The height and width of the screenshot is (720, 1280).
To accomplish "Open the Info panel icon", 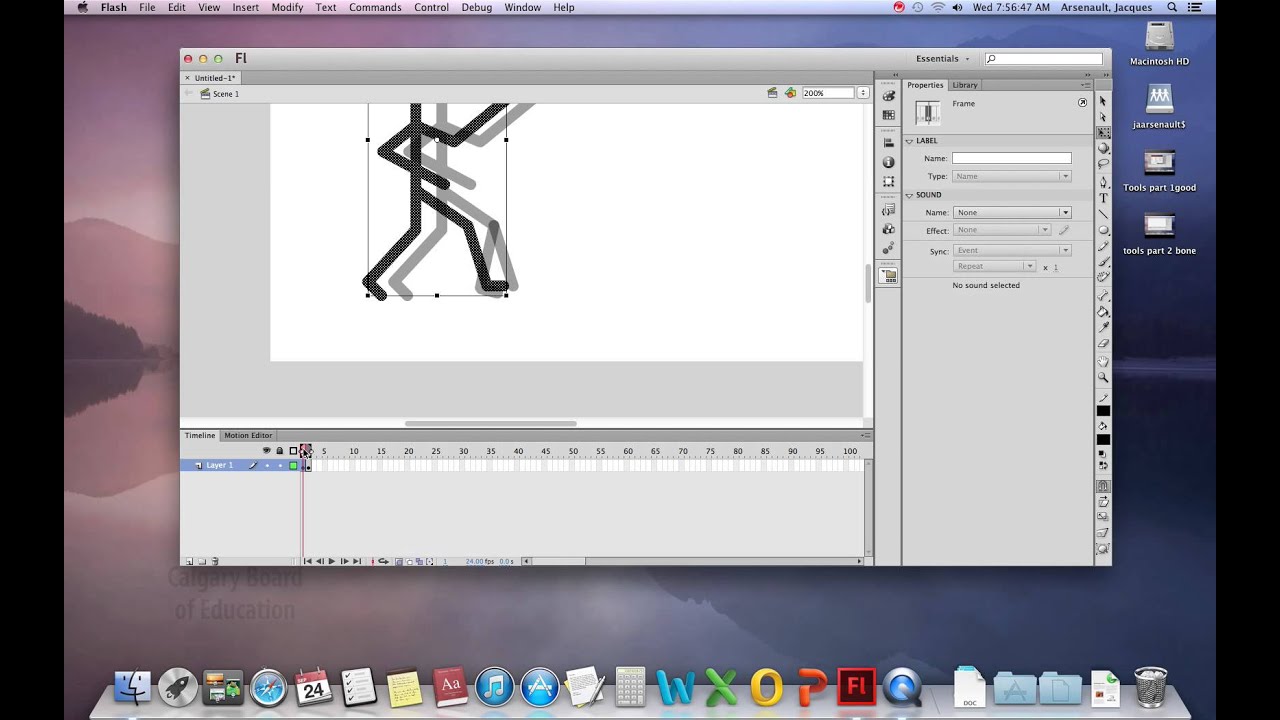I will (888, 162).
